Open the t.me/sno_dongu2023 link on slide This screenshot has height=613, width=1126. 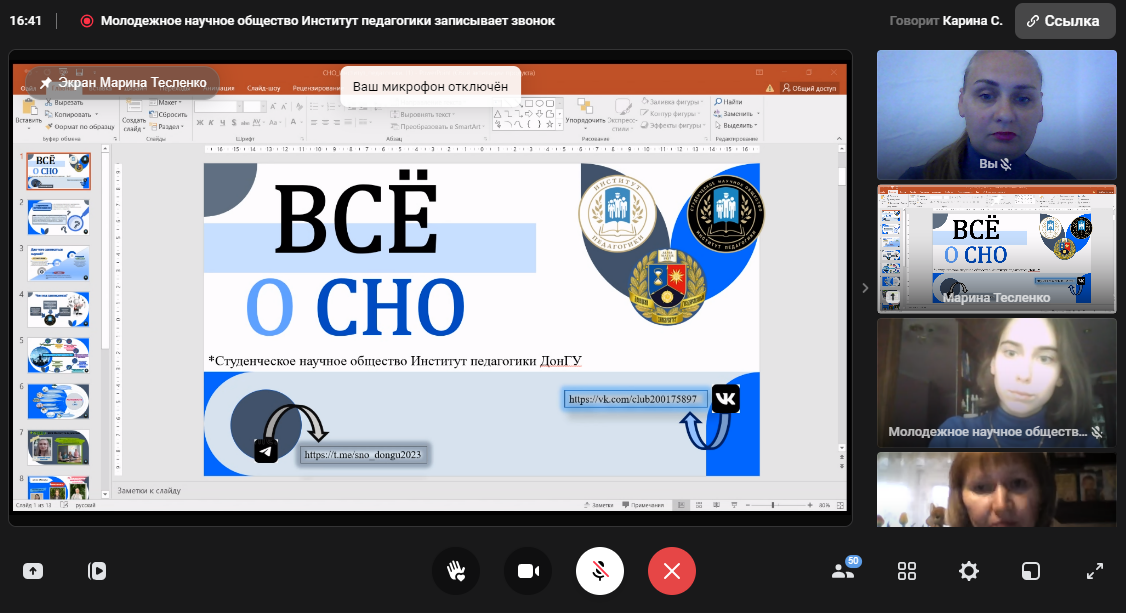[363, 454]
